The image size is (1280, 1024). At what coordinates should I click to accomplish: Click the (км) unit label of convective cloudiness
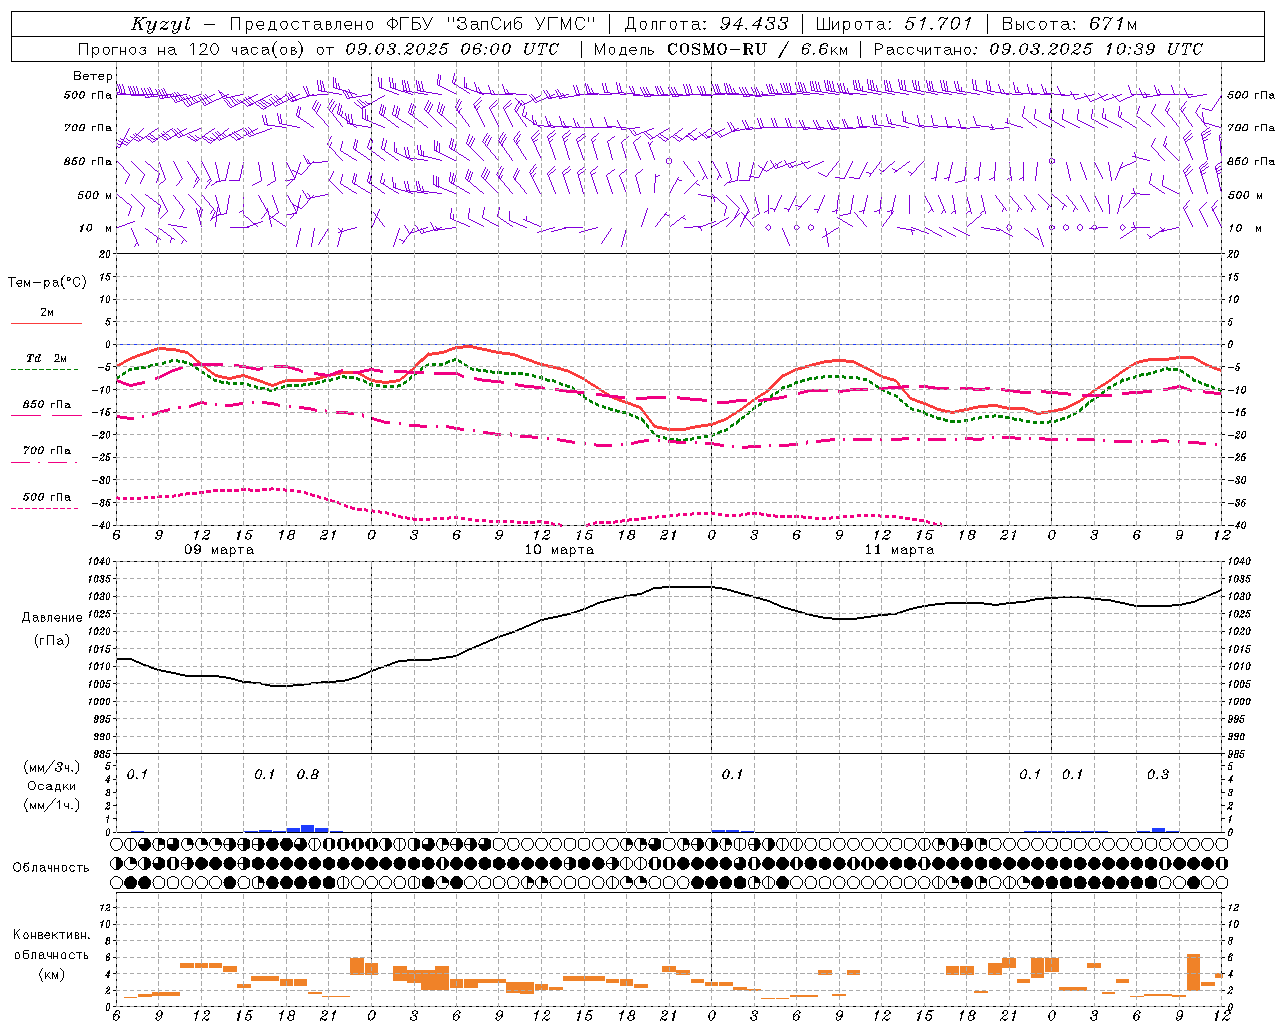(51, 974)
